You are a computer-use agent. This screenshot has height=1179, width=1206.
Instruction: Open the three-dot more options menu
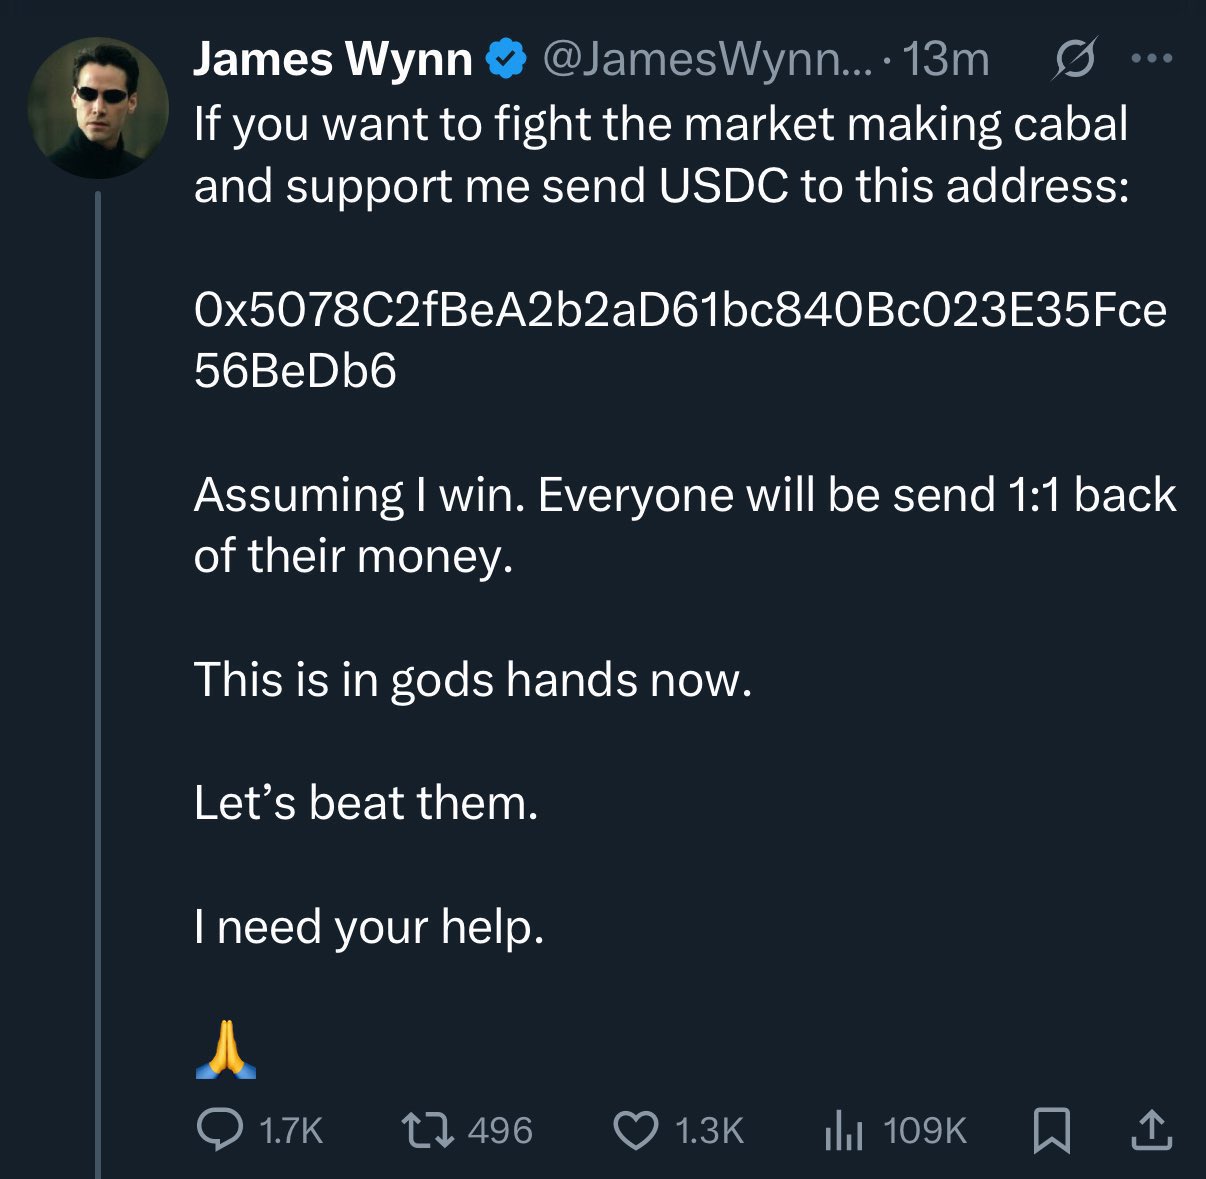(x=1151, y=60)
